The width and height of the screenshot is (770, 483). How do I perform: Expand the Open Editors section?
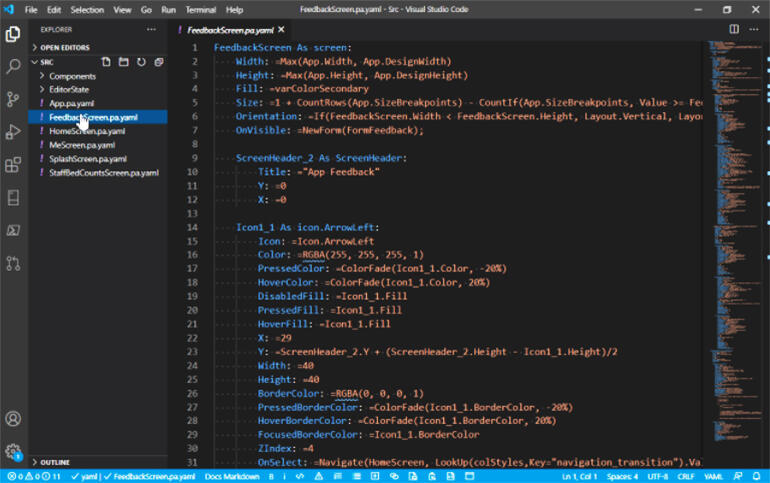tap(63, 47)
